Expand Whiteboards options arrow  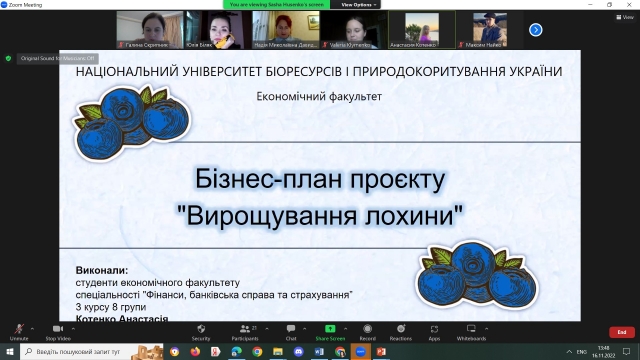coord(487,329)
